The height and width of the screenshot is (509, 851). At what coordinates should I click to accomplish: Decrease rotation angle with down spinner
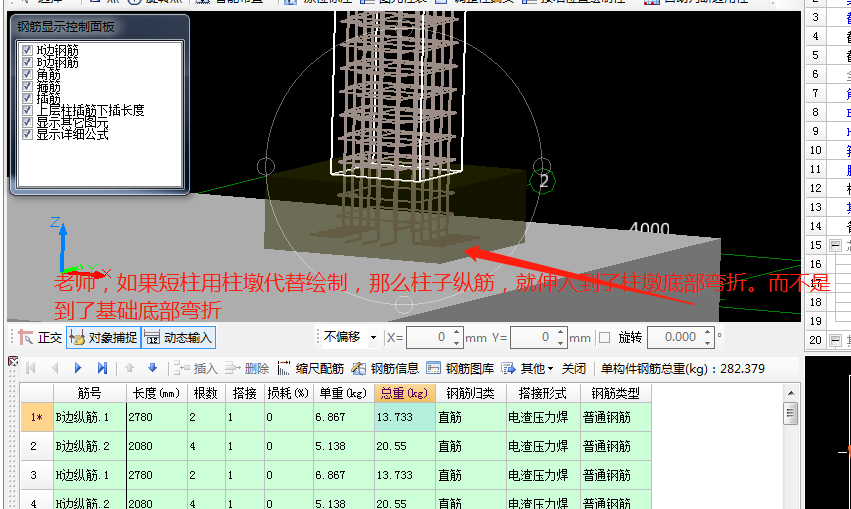[707, 342]
